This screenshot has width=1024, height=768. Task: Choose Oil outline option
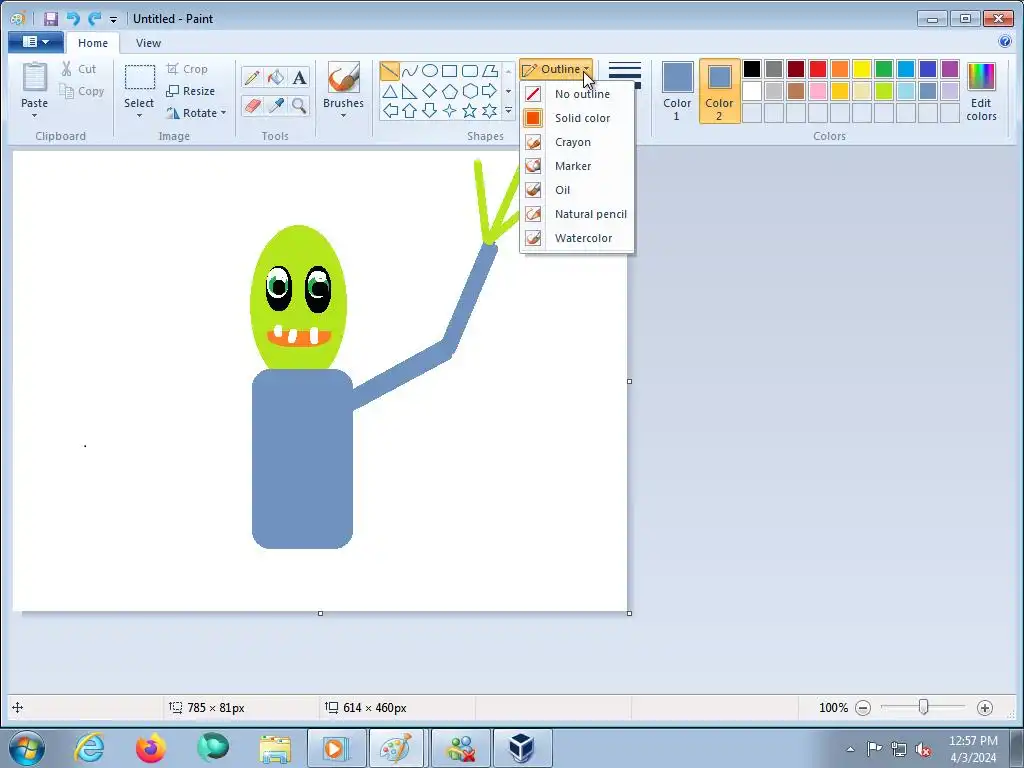tap(577, 190)
